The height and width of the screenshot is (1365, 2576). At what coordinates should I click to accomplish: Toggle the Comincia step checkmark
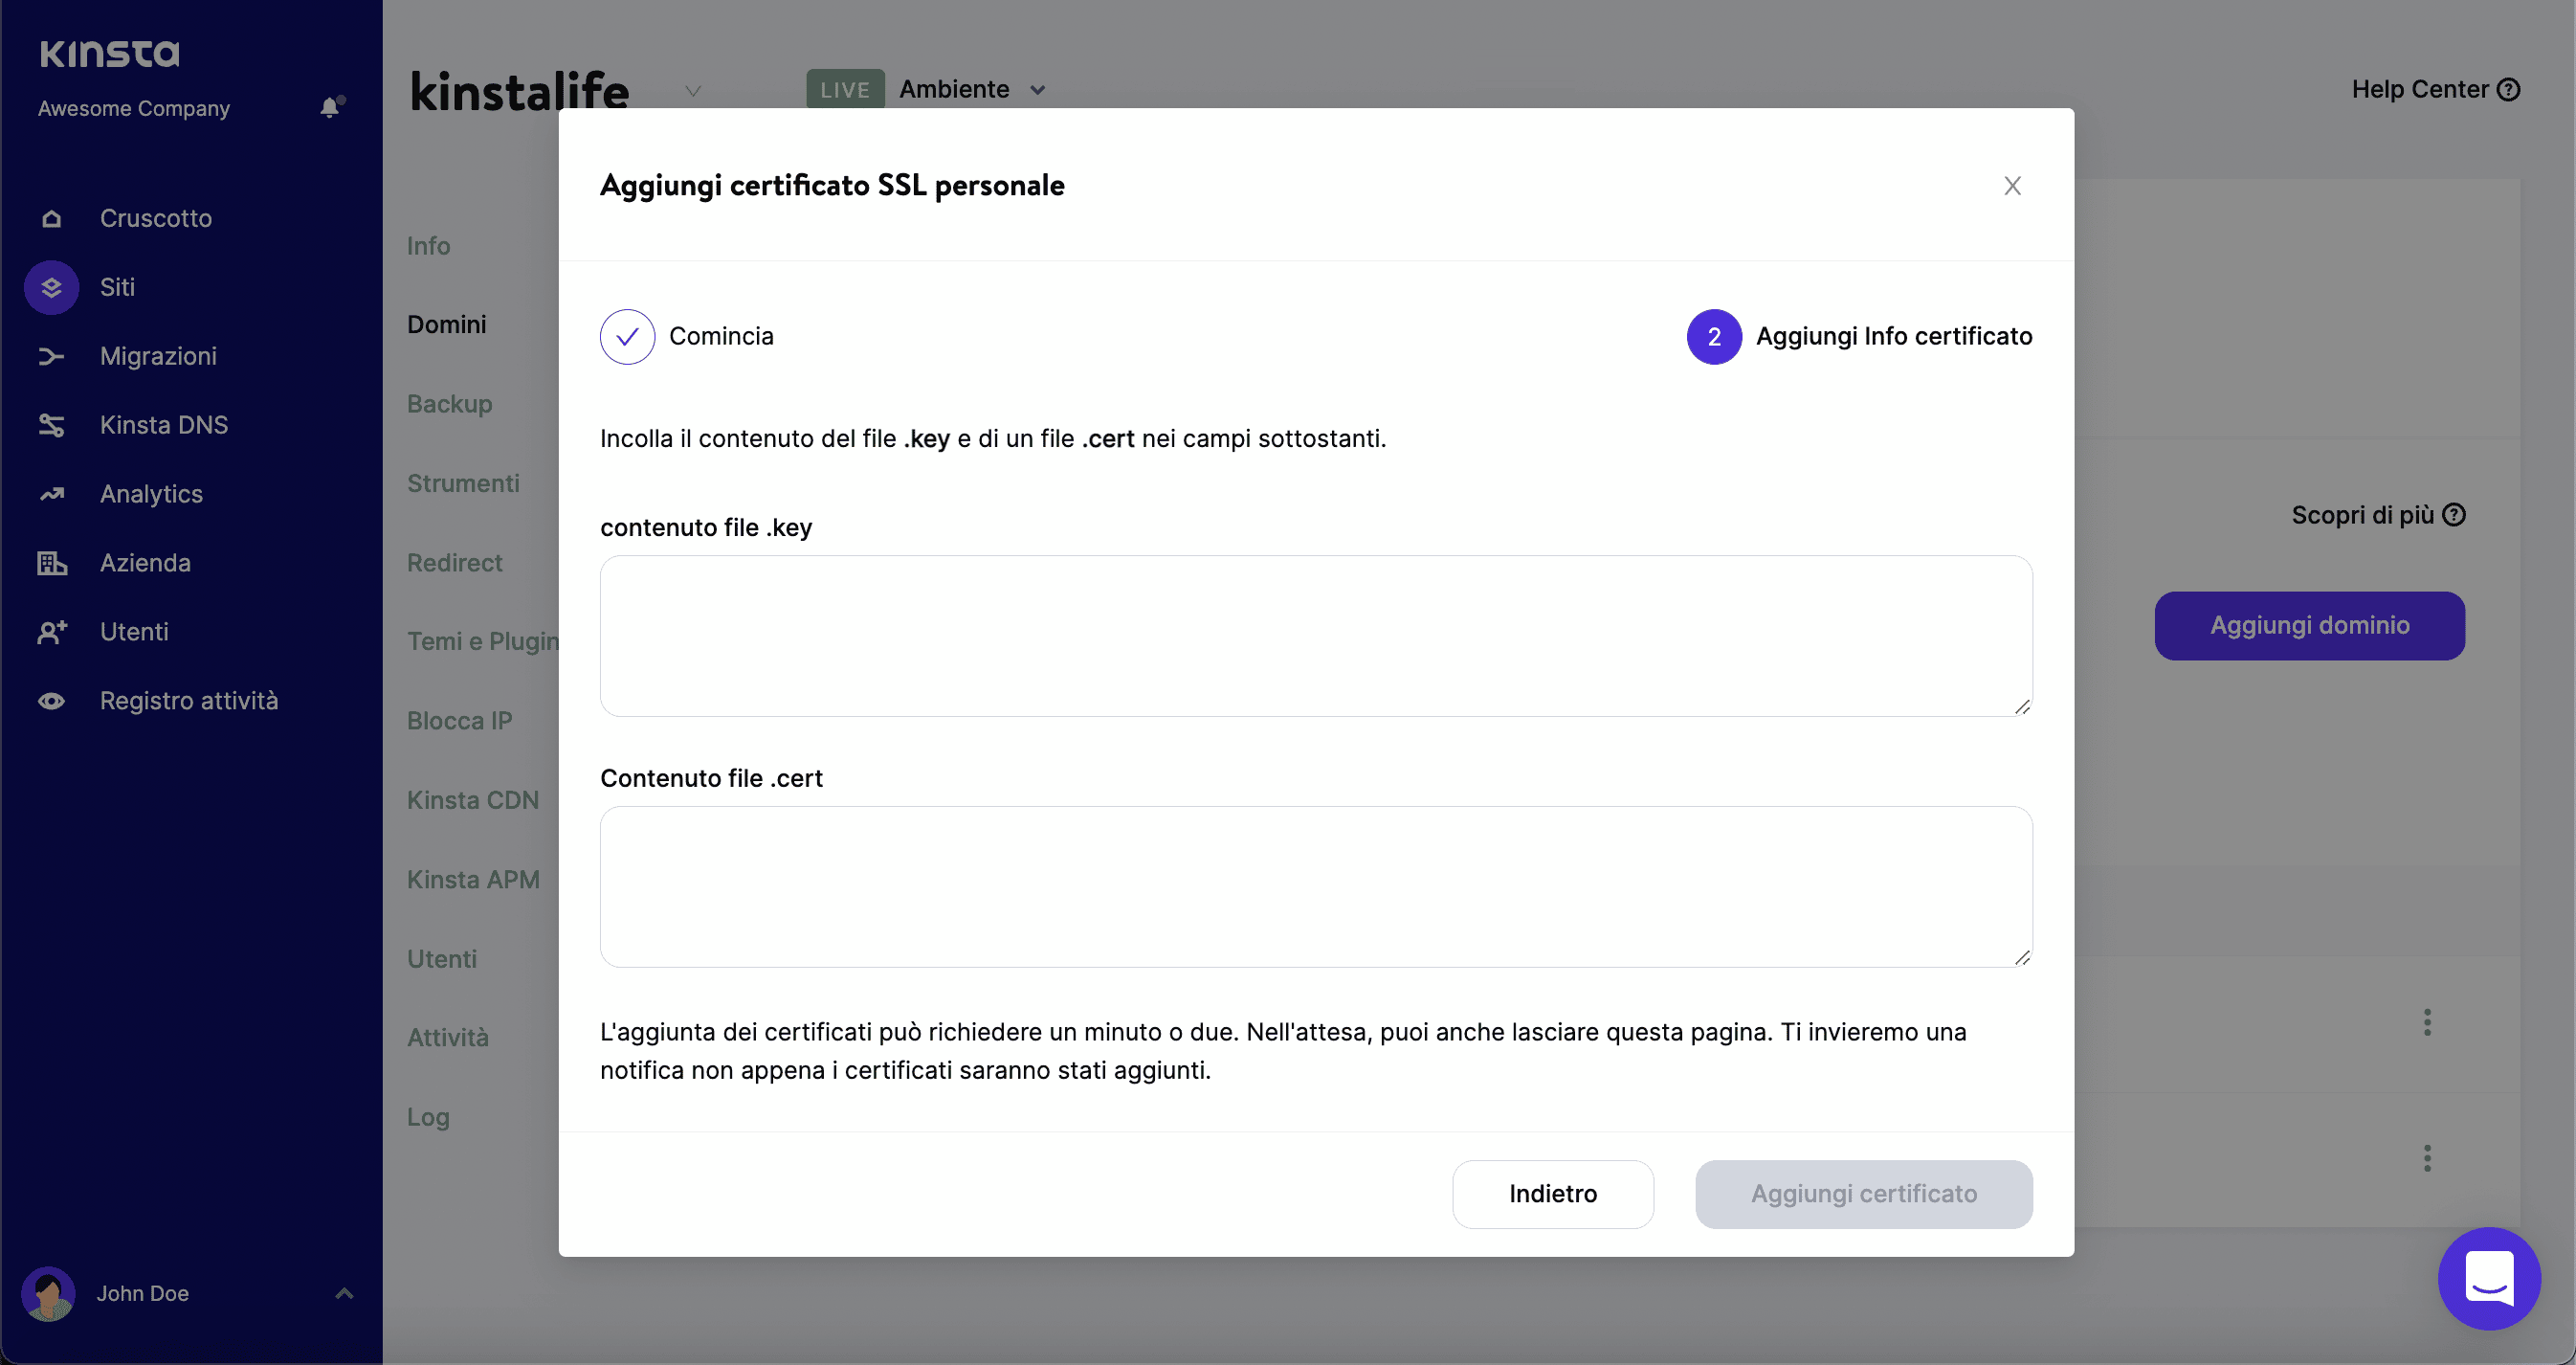pyautogui.click(x=627, y=337)
